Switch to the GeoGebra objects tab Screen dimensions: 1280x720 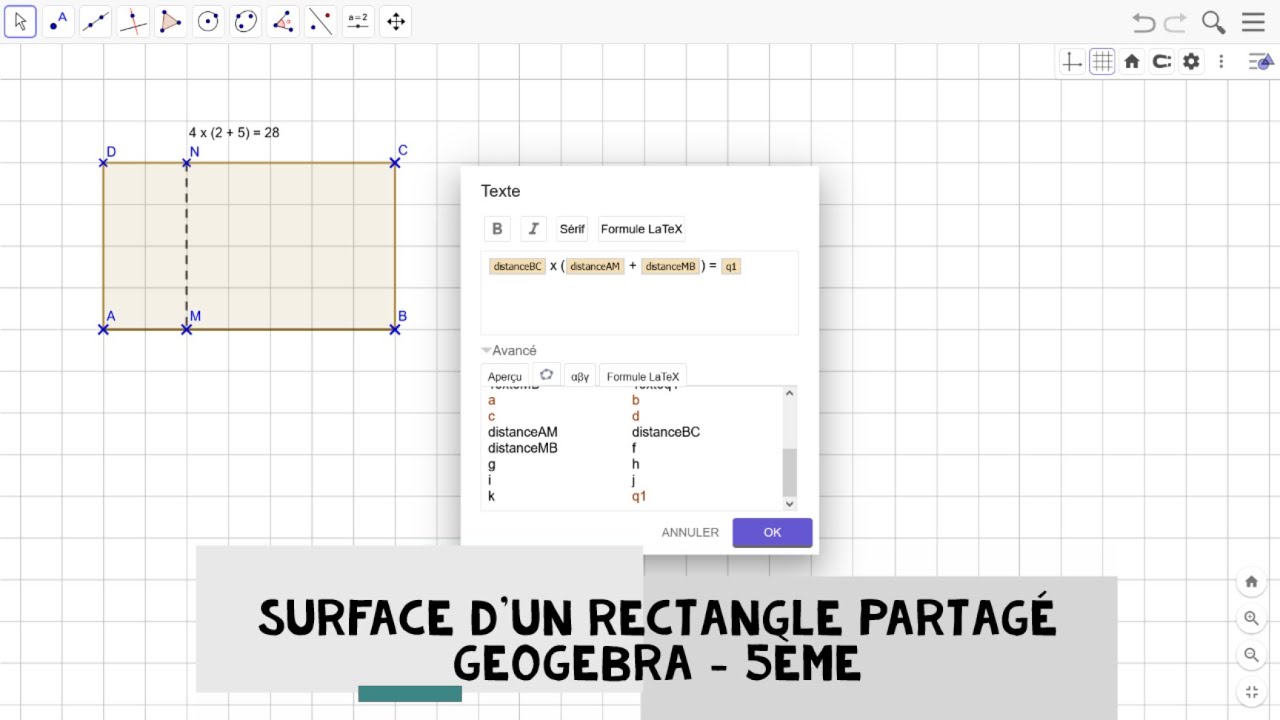click(546, 375)
